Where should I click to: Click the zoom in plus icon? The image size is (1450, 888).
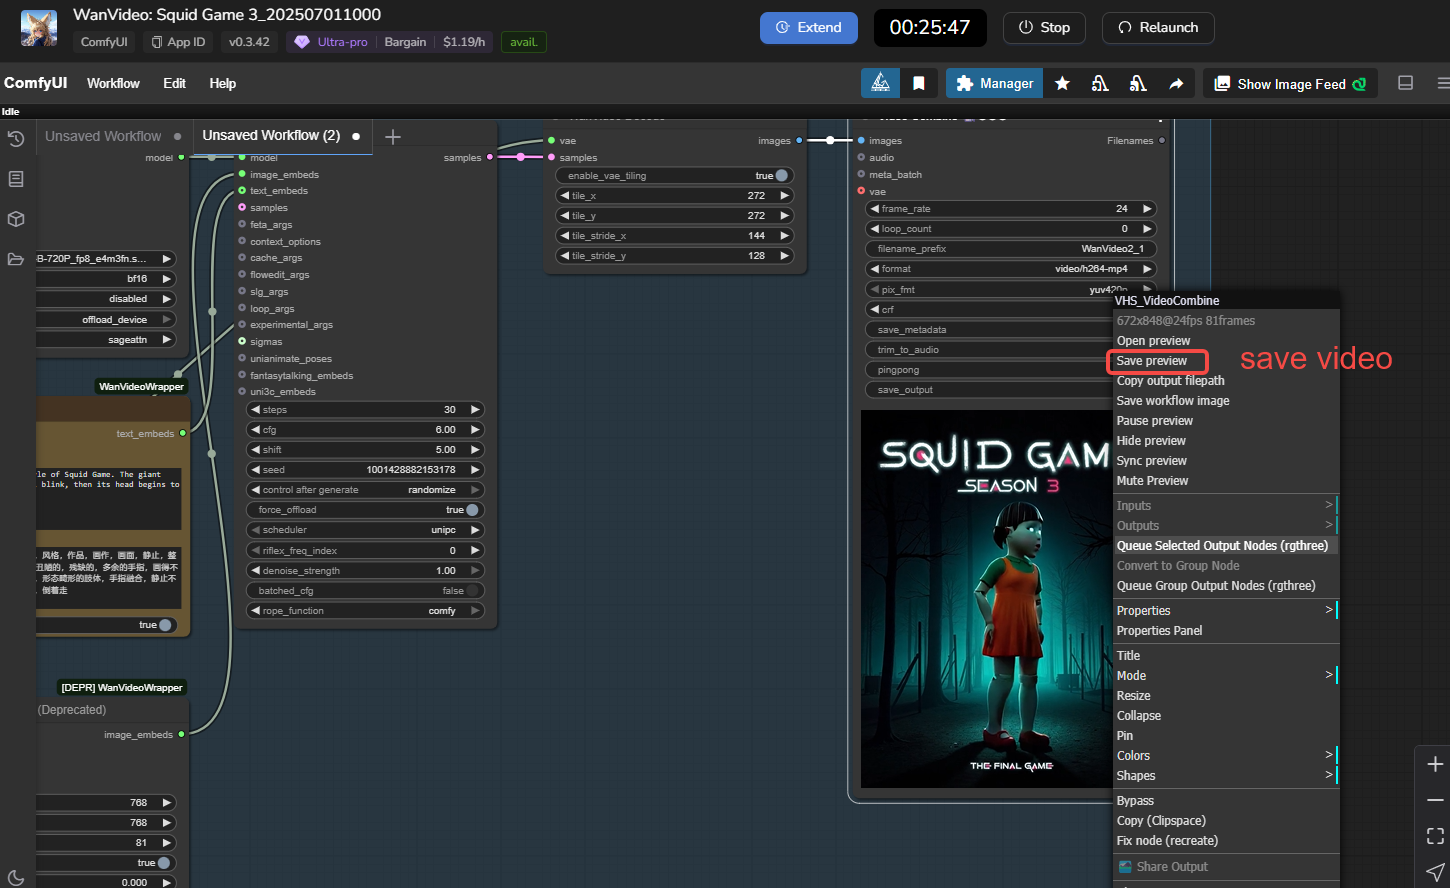tap(1435, 765)
